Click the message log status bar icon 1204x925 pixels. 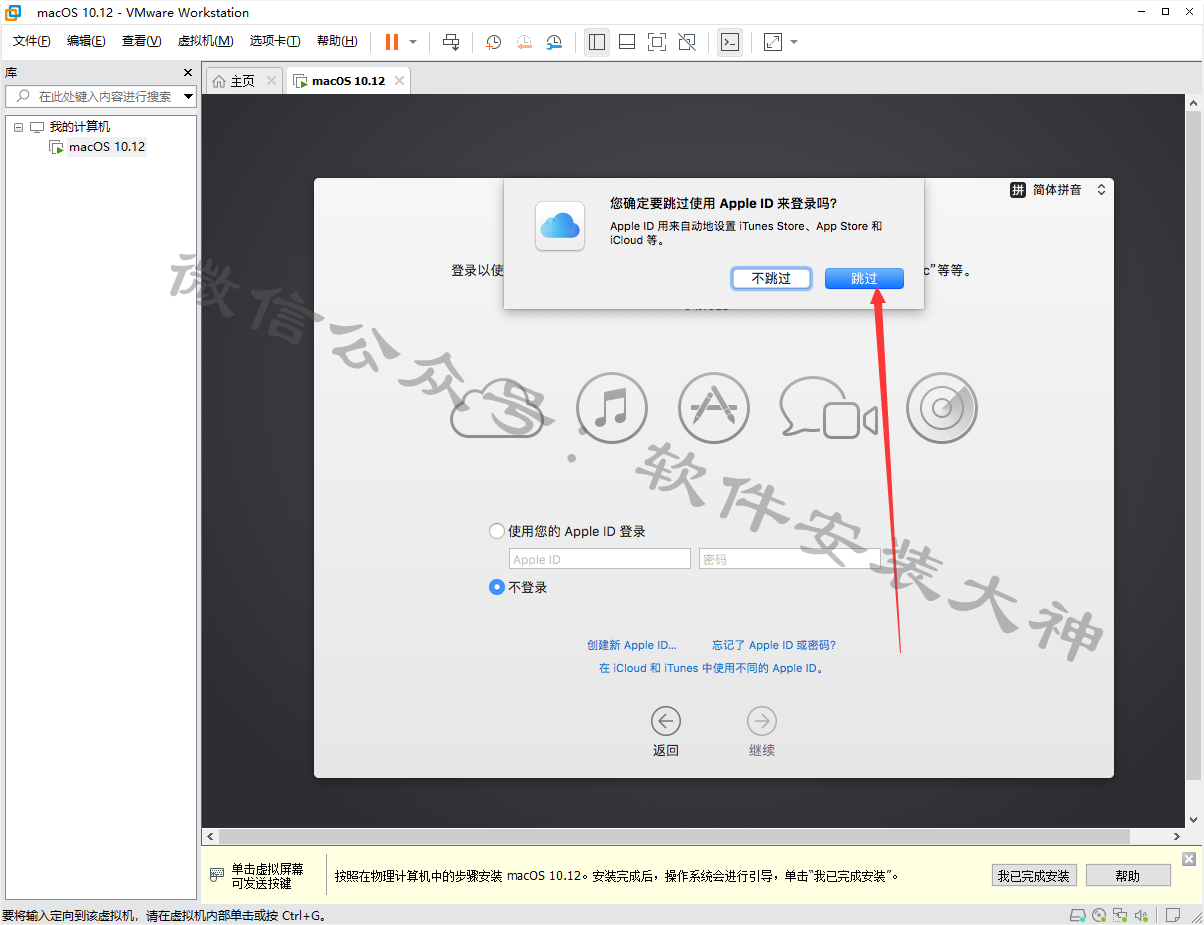click(x=1173, y=915)
